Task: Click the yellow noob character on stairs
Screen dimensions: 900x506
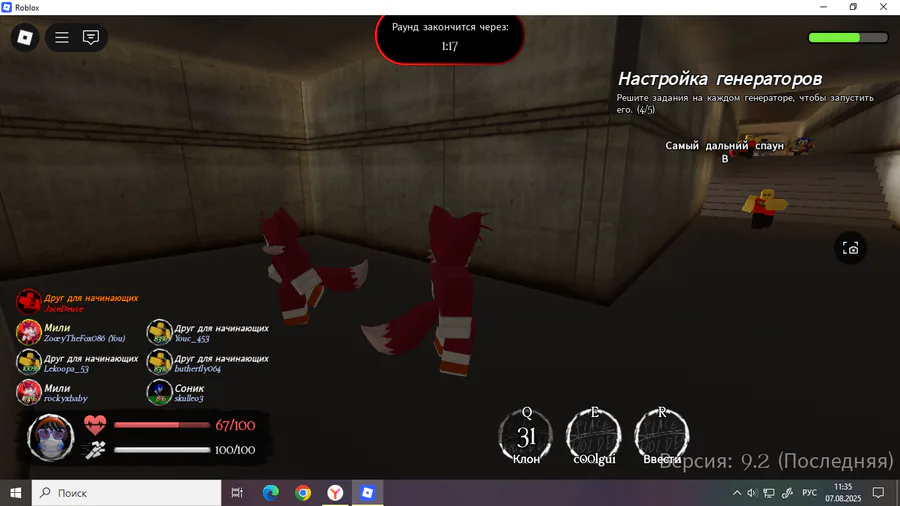Action: [x=764, y=208]
